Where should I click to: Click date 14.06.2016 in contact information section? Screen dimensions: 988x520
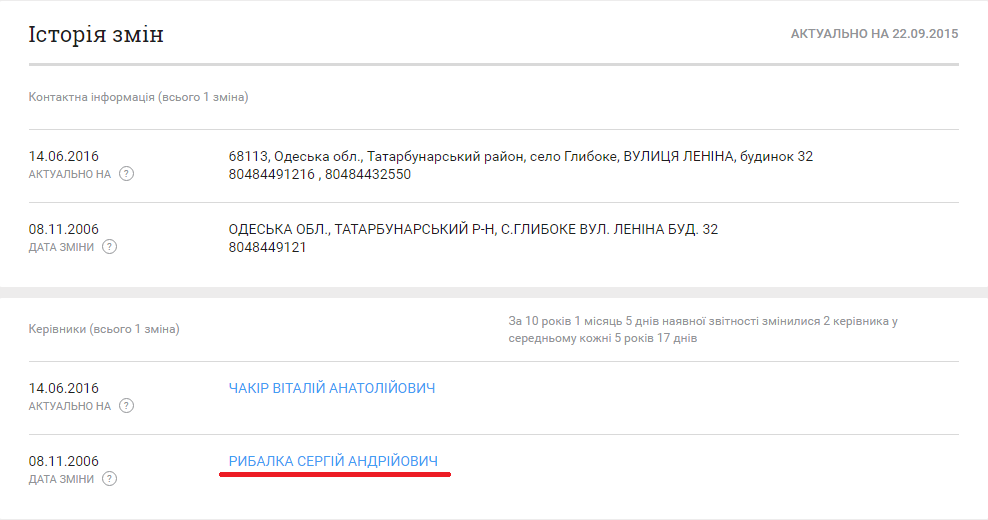[64, 156]
